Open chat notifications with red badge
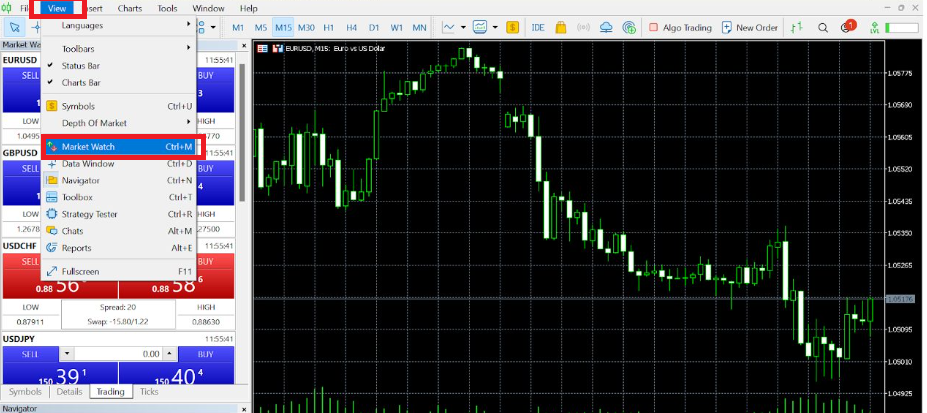Viewport: 927px width, 413px height. [847, 27]
